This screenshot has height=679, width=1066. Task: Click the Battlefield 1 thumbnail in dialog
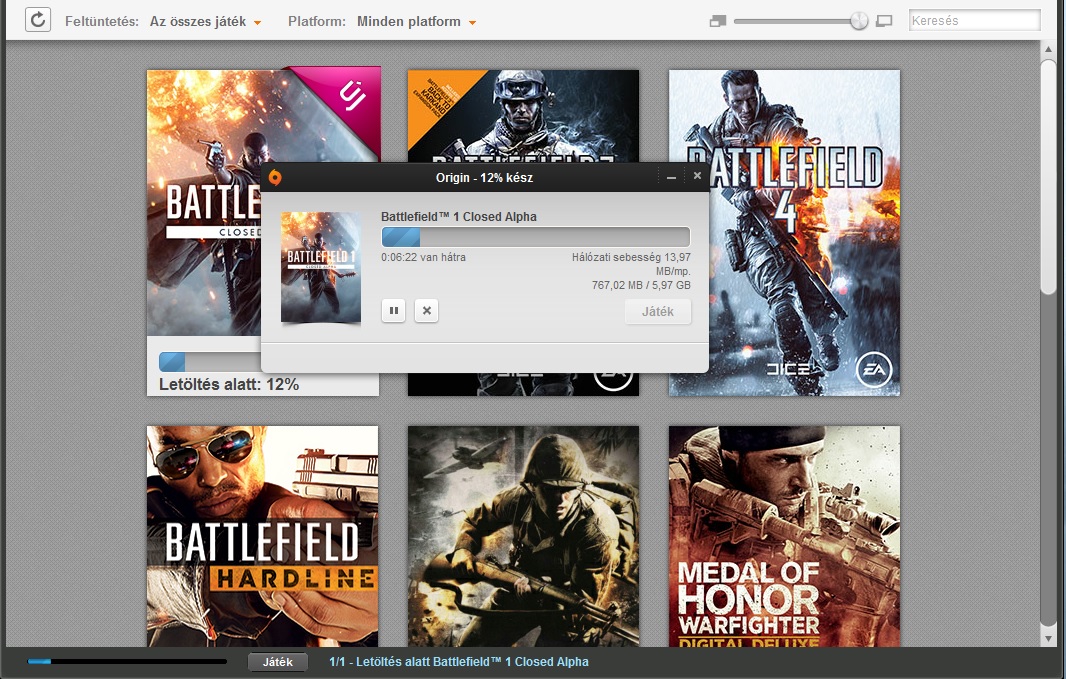point(321,267)
